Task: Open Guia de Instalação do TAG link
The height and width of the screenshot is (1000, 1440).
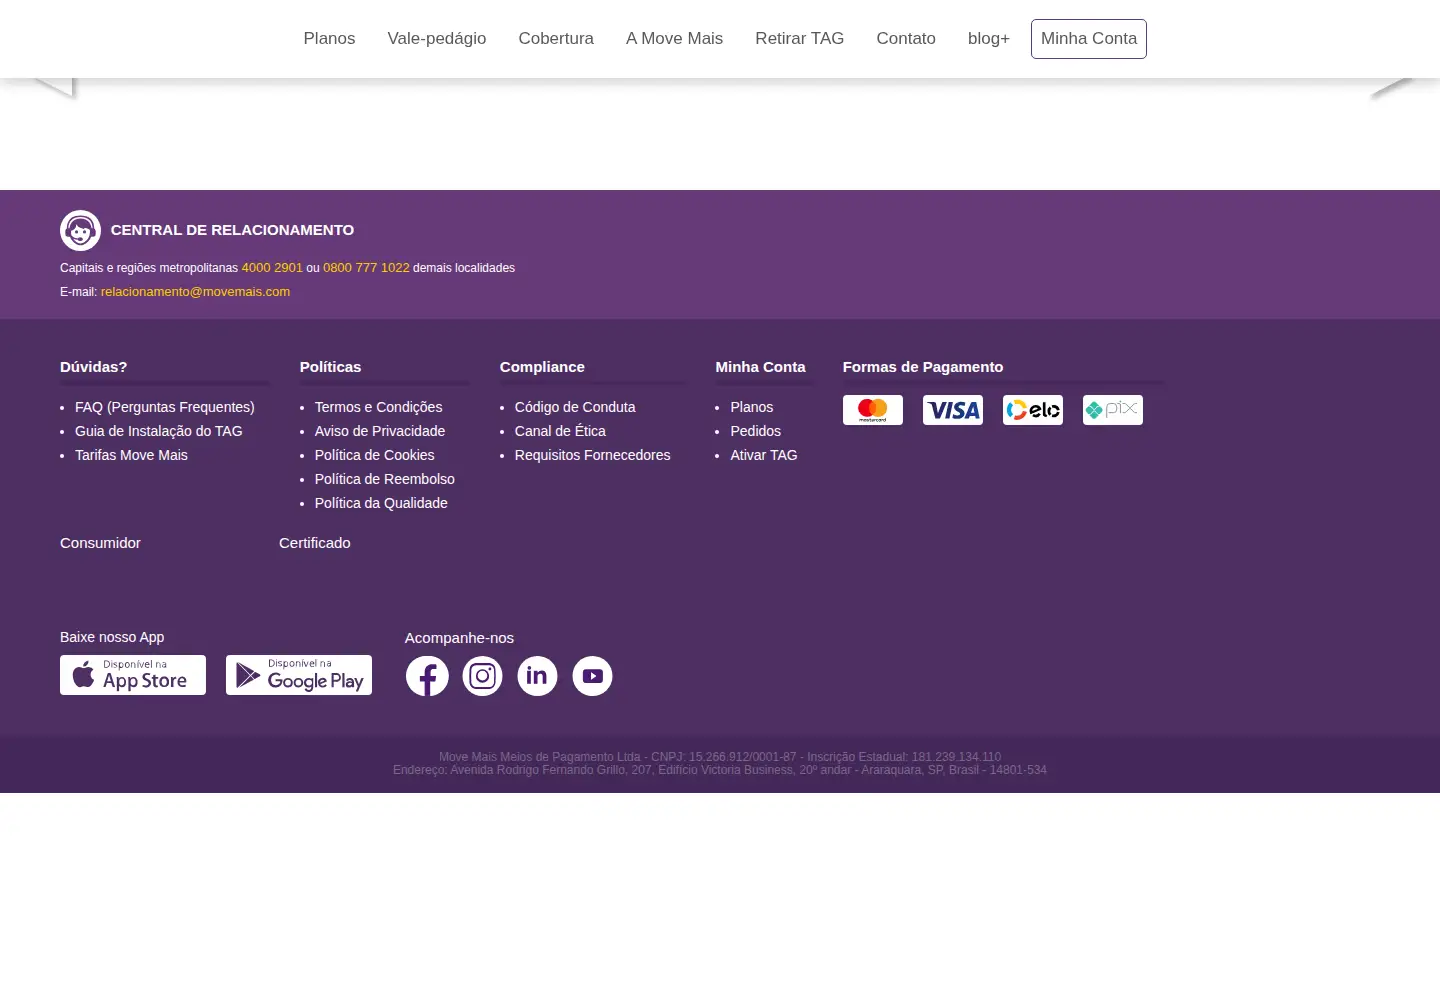Action: pos(159,431)
